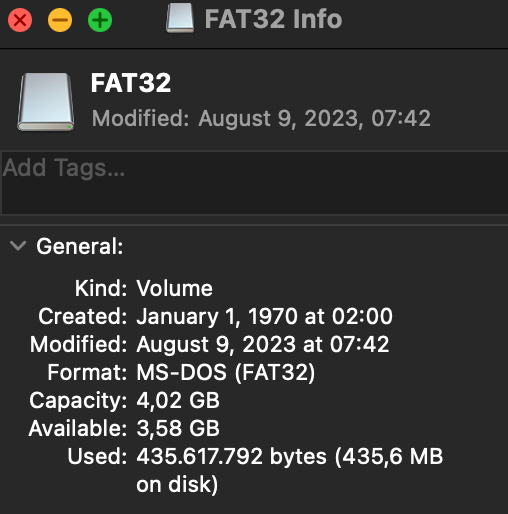Zoom the window with the green button

(100, 20)
